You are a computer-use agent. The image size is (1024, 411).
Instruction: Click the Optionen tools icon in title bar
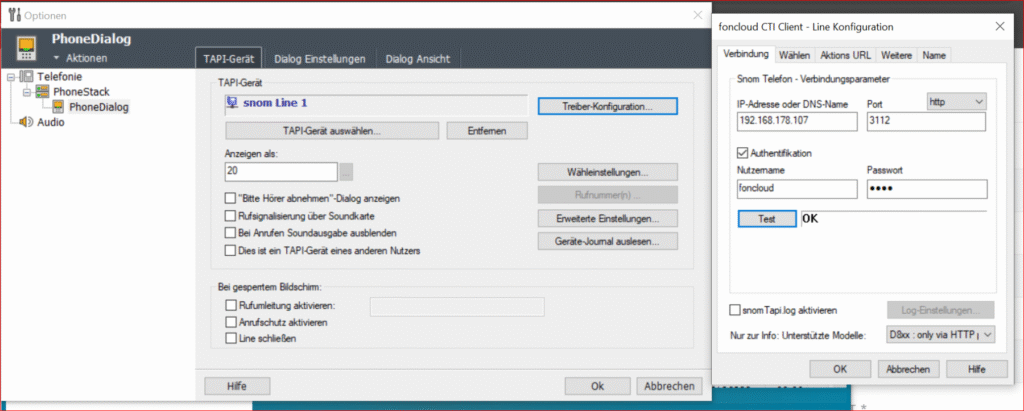tap(15, 14)
